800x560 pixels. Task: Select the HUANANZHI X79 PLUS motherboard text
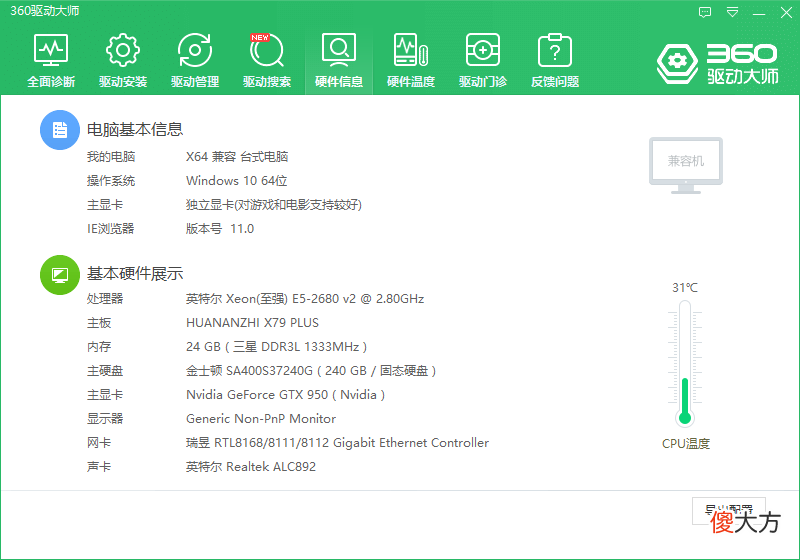253,323
